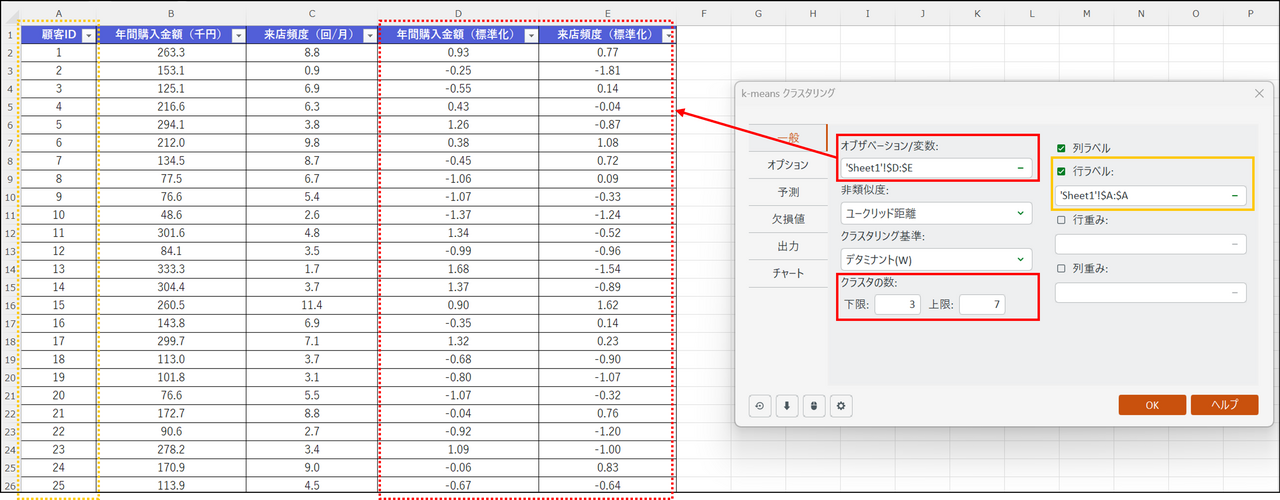Open filter dropdown on 年間購入金額（千円）header
This screenshot has height=500, width=1280.
(237, 35)
